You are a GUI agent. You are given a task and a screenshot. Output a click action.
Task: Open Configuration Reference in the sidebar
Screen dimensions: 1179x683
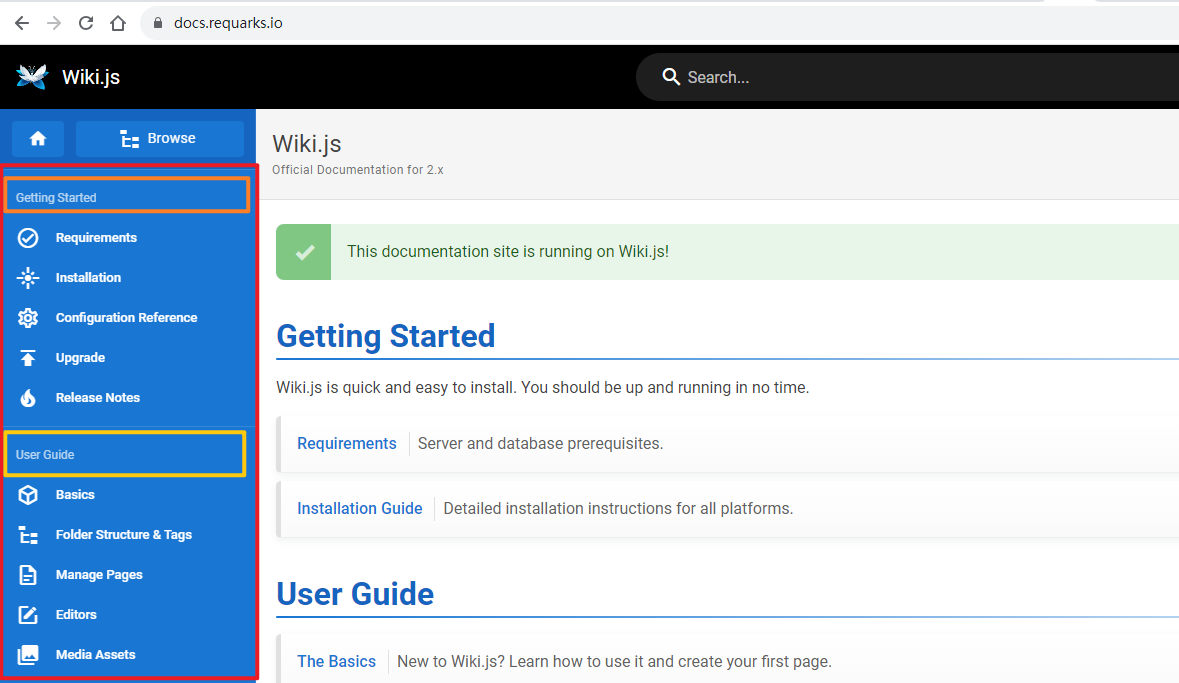[x=126, y=317]
